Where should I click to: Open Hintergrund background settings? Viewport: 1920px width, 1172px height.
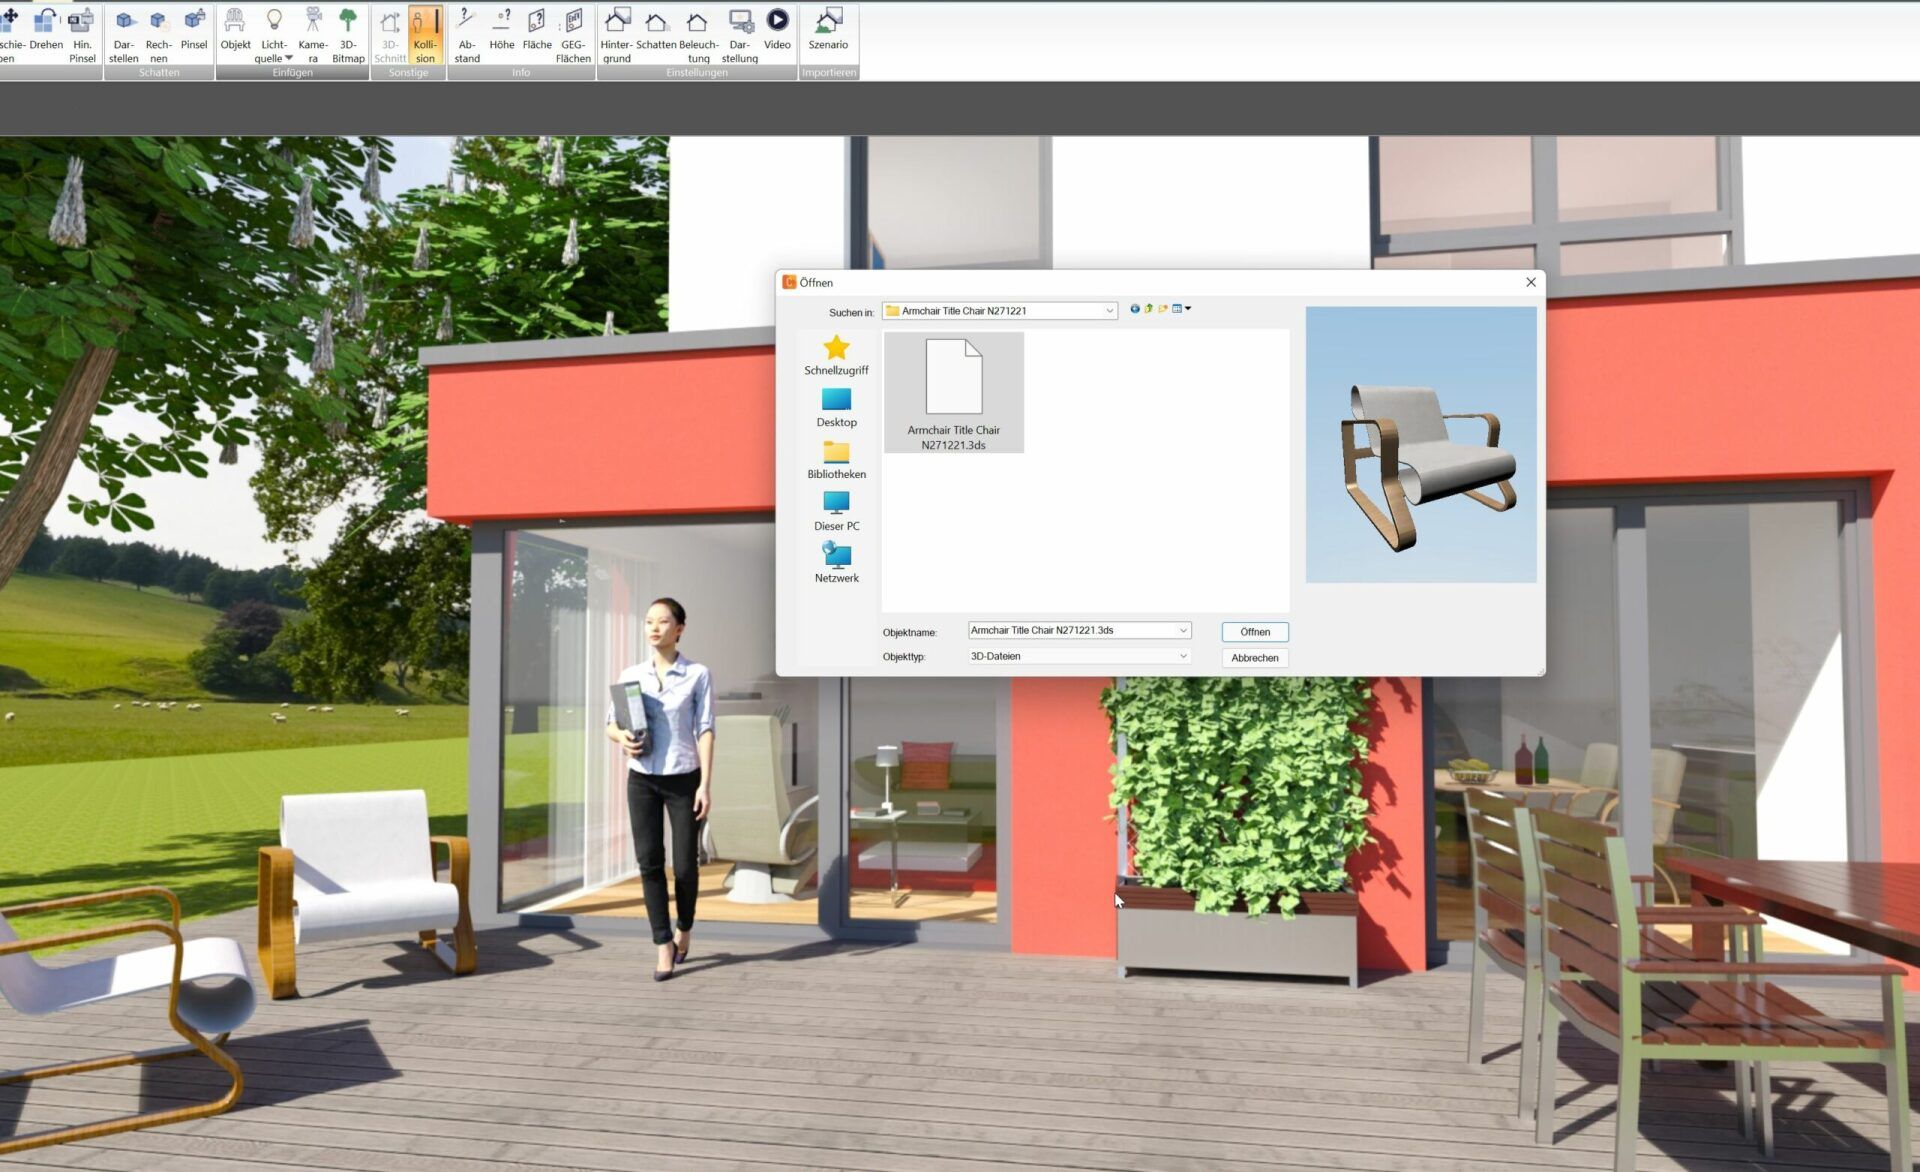(616, 32)
